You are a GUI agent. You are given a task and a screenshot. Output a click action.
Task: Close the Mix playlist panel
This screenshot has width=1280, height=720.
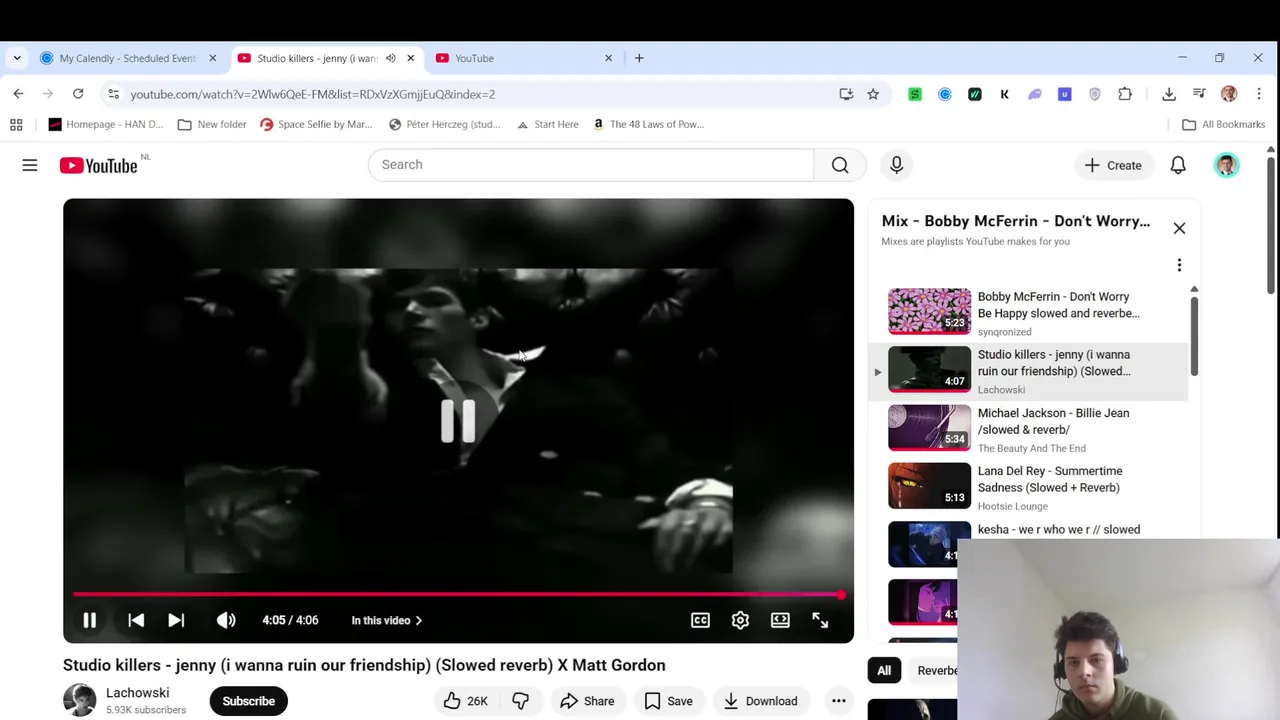pyautogui.click(x=1179, y=228)
